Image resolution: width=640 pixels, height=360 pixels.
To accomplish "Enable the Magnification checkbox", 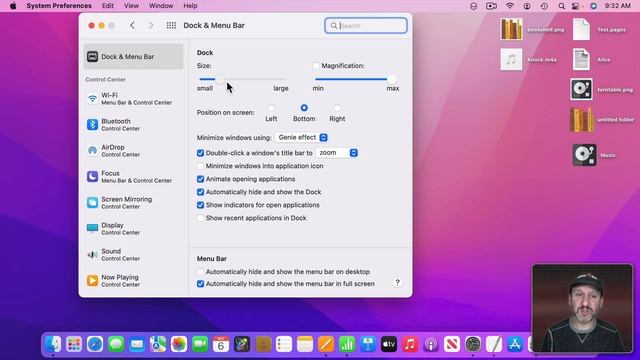I will coord(316,65).
